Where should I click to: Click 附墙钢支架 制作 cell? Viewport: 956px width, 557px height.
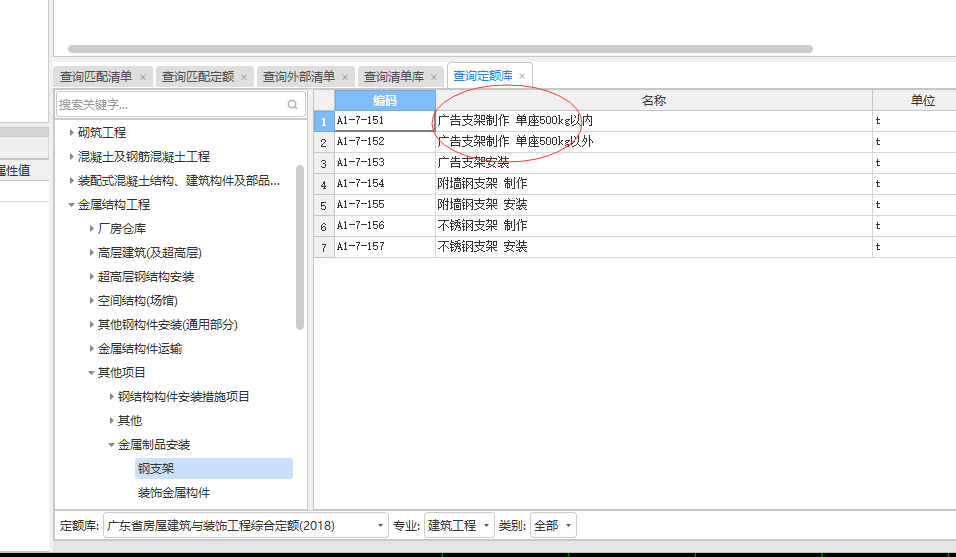tap(654, 183)
